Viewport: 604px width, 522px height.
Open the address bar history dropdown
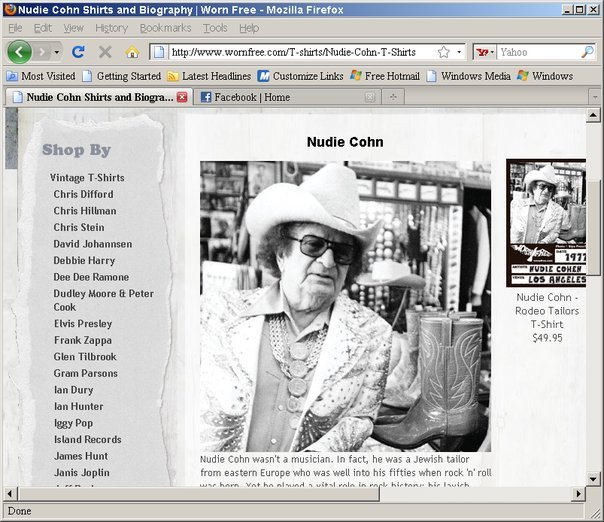click(459, 52)
